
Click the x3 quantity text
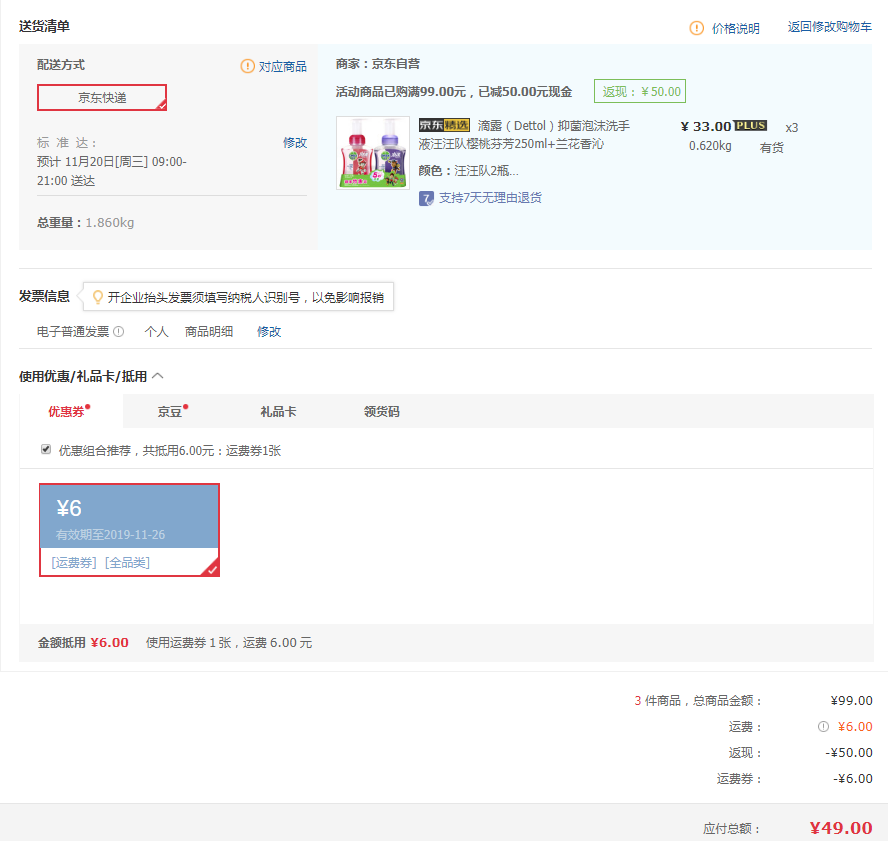pyautogui.click(x=792, y=128)
